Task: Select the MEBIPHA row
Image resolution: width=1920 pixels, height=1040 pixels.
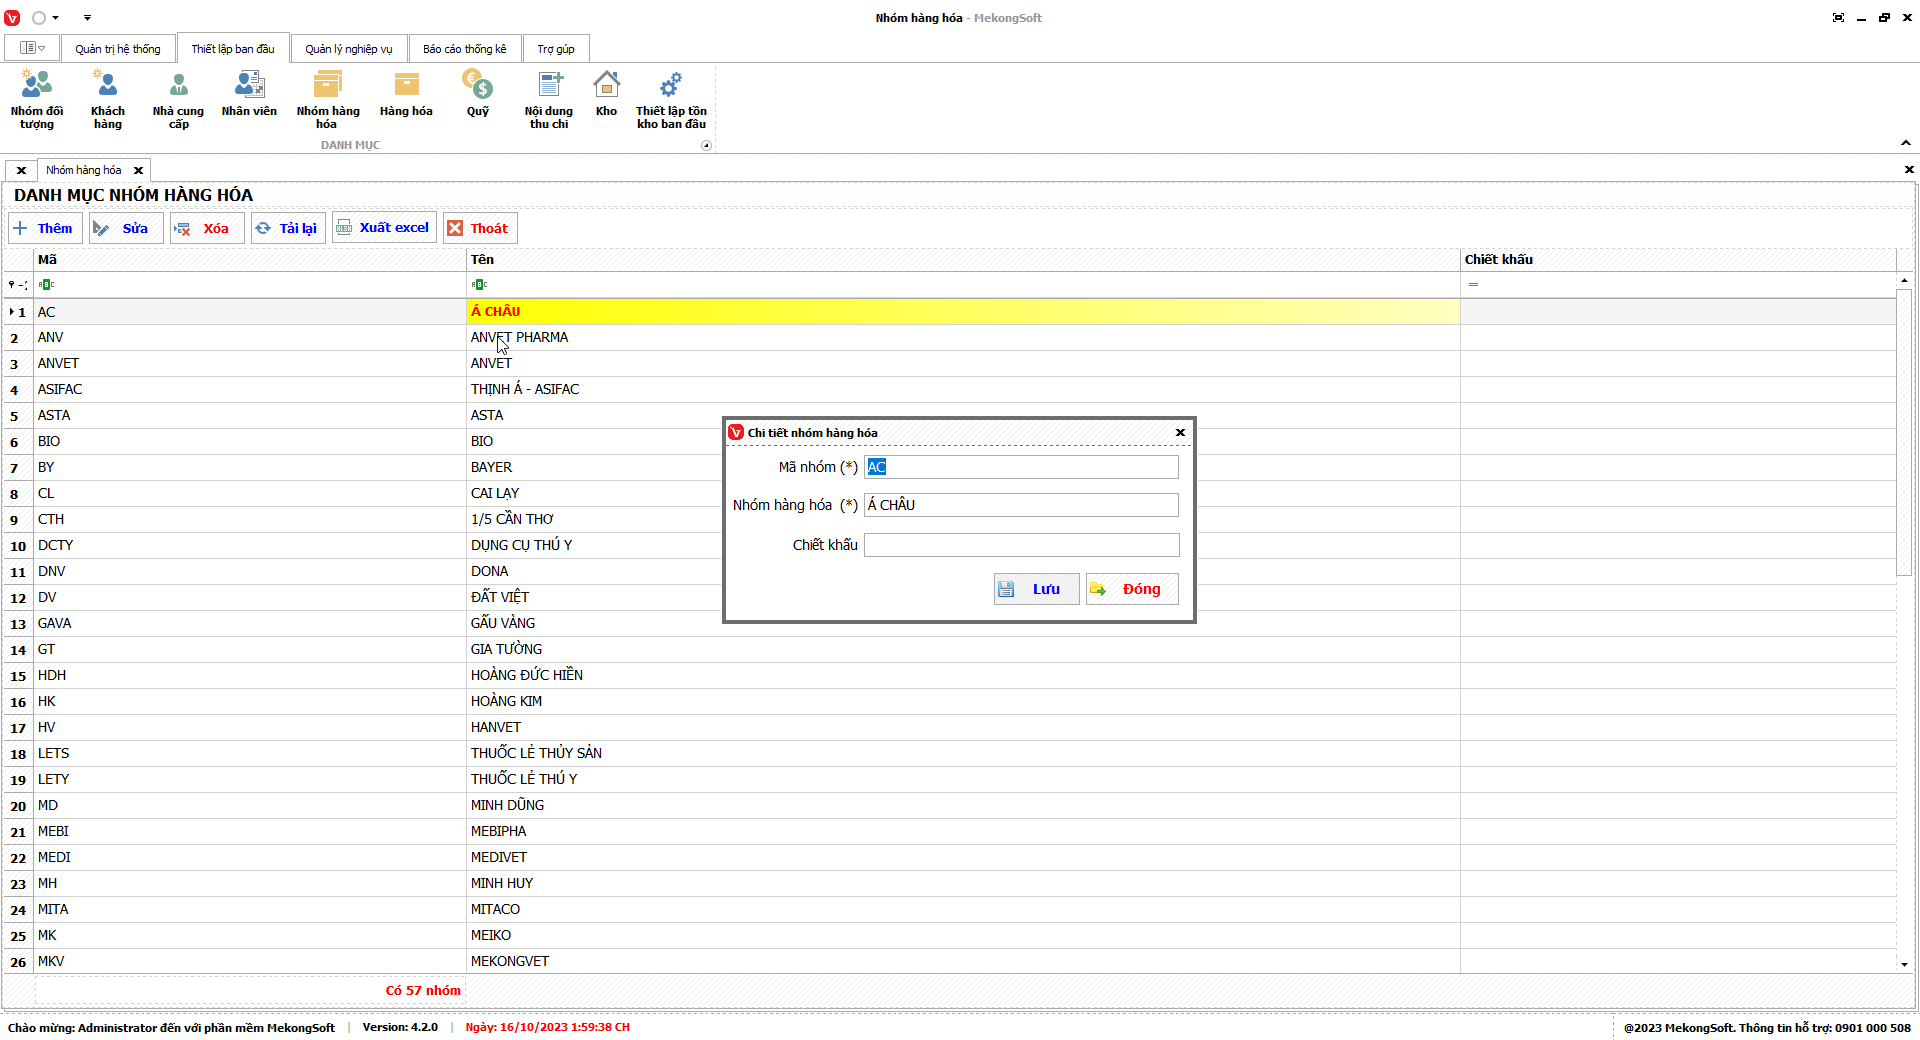Action: pyautogui.click(x=949, y=832)
